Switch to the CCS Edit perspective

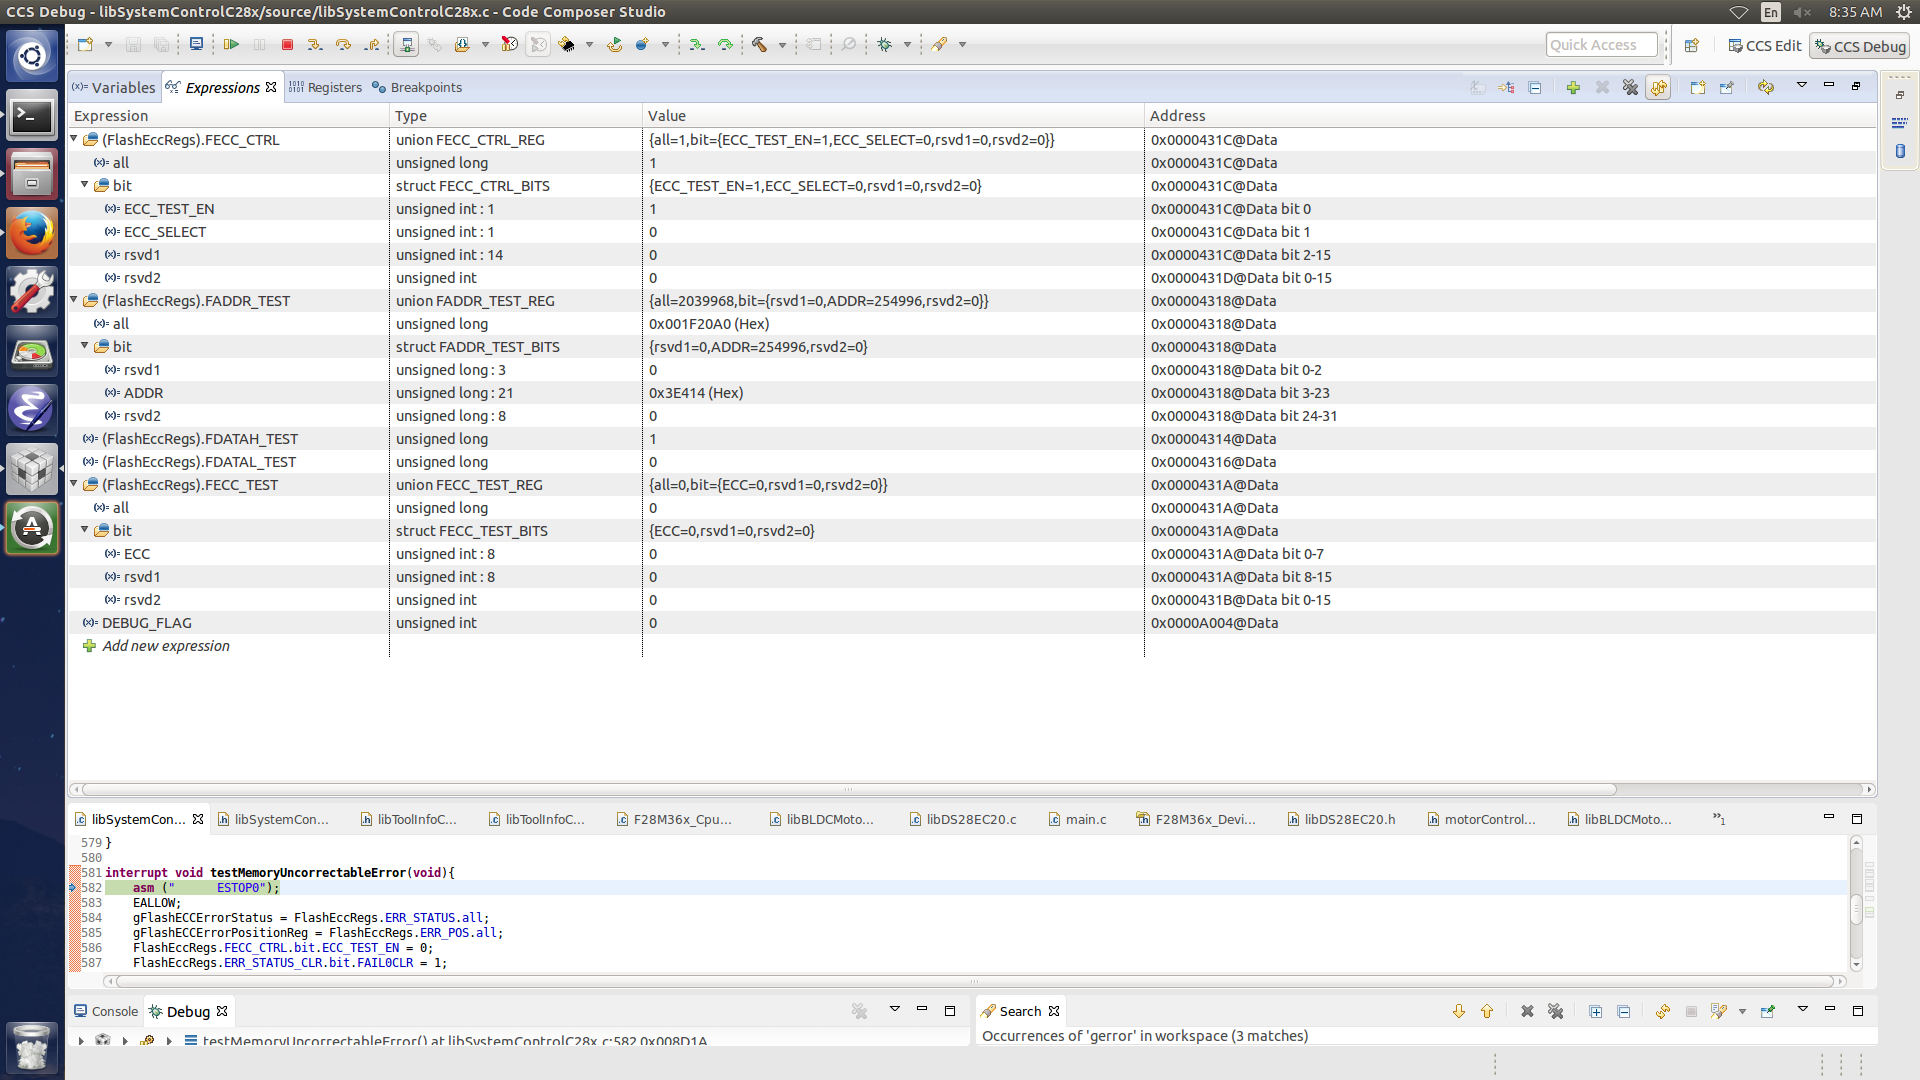click(x=1765, y=46)
